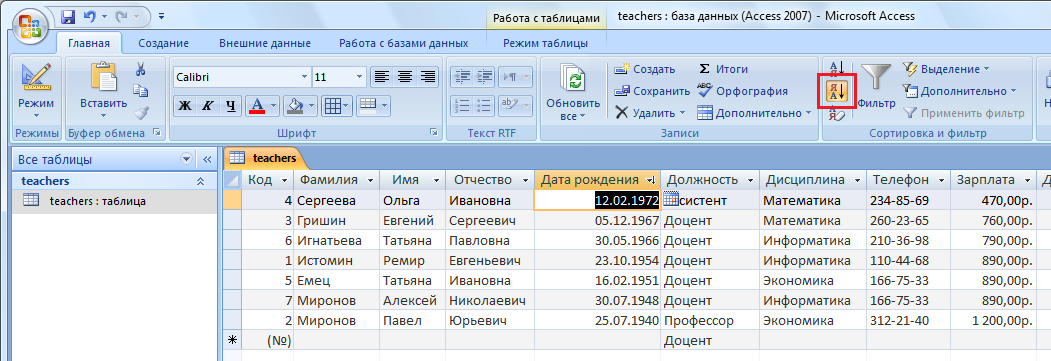
Task: Align text left in Шрифт group
Action: 382,76
